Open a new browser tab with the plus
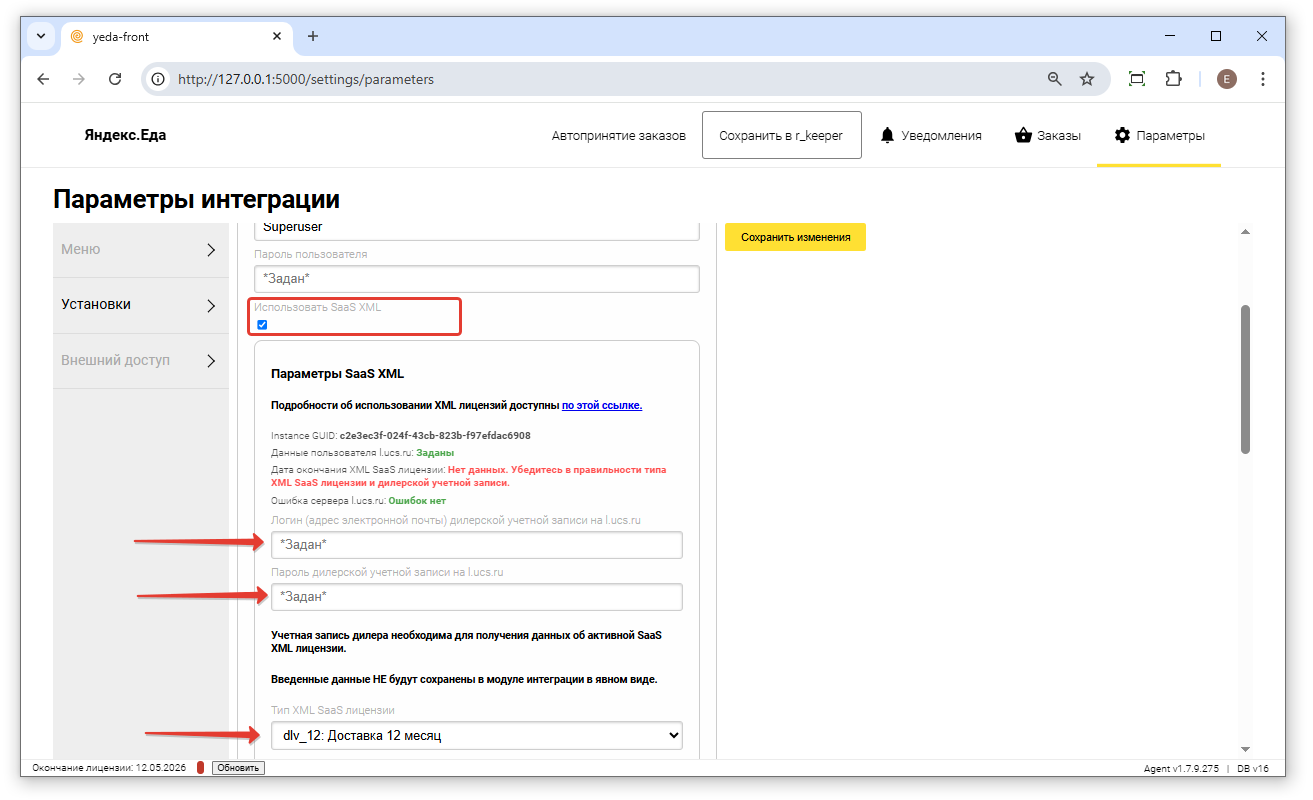The height and width of the screenshot is (800, 1313). pos(313,36)
